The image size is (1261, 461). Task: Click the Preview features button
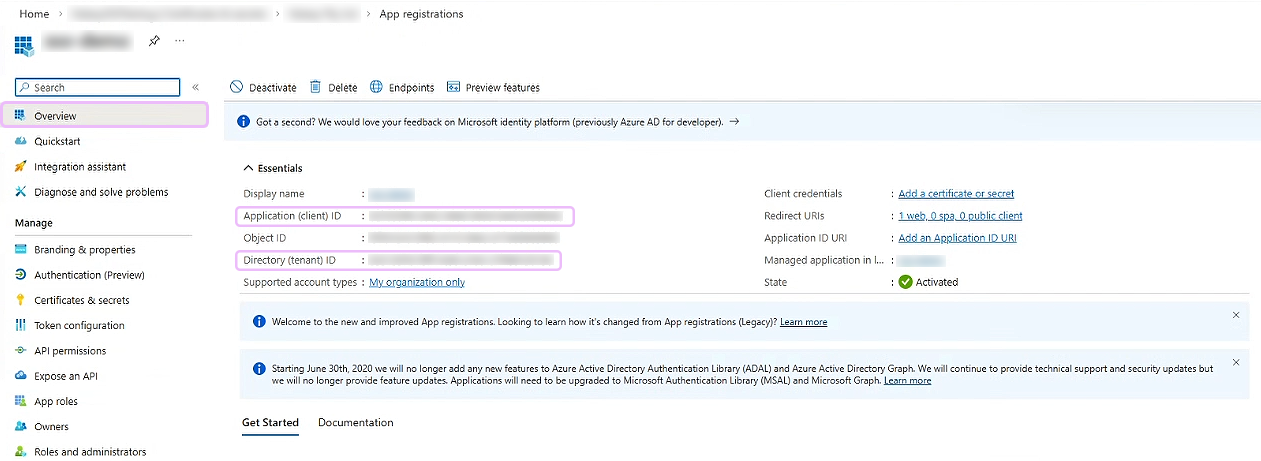point(493,87)
